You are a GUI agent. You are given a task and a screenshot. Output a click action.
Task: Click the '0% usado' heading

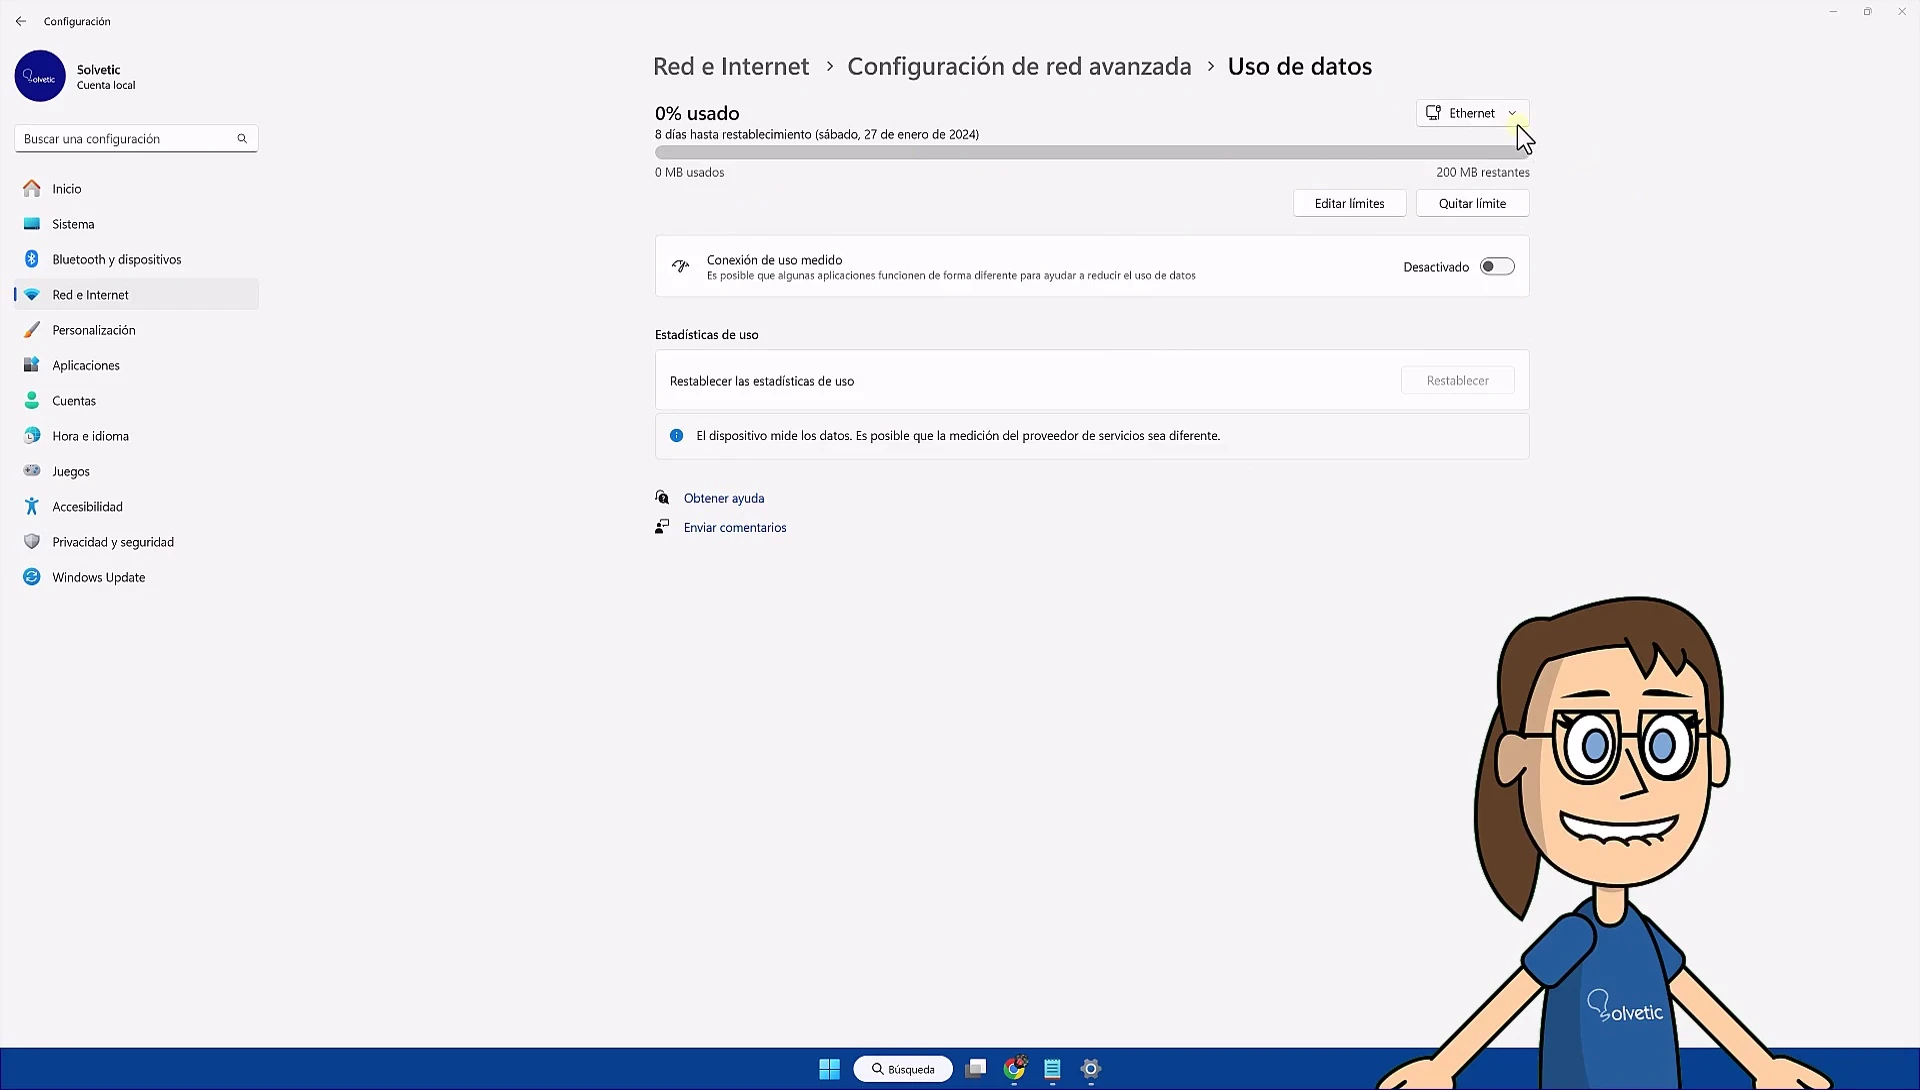click(697, 113)
